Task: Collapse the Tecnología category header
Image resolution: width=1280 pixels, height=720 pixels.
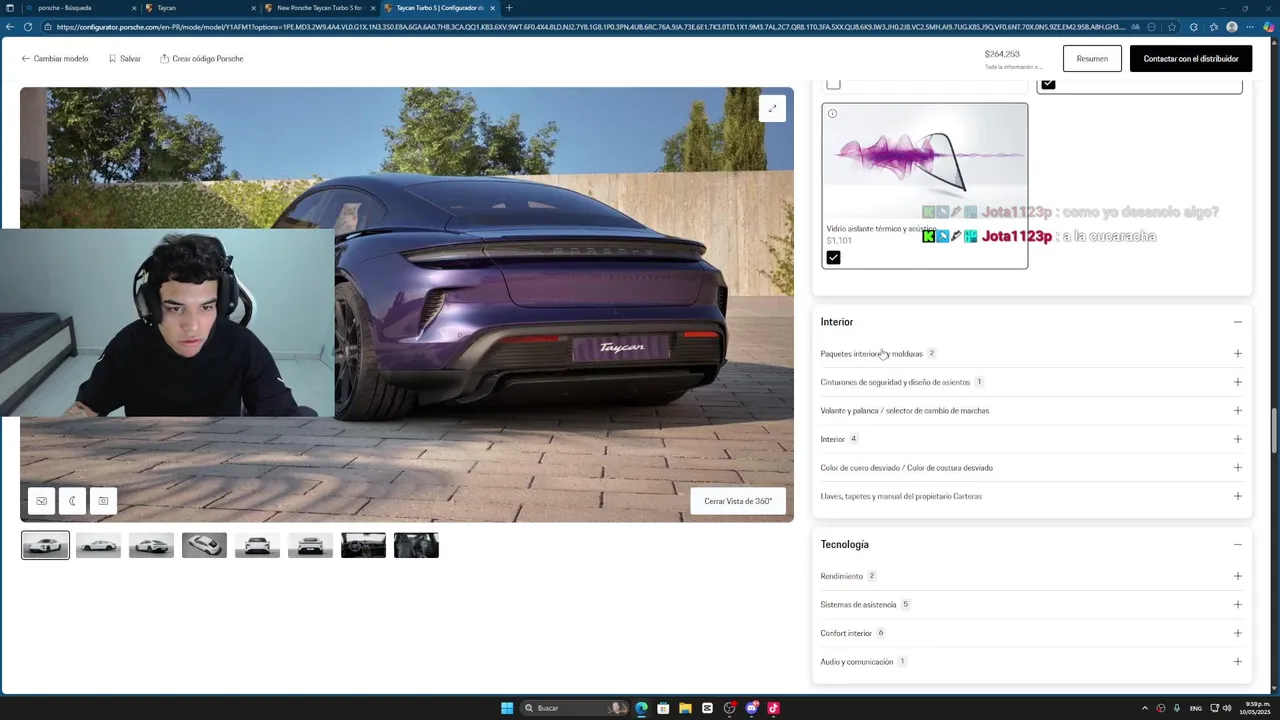Action: 1031,544
